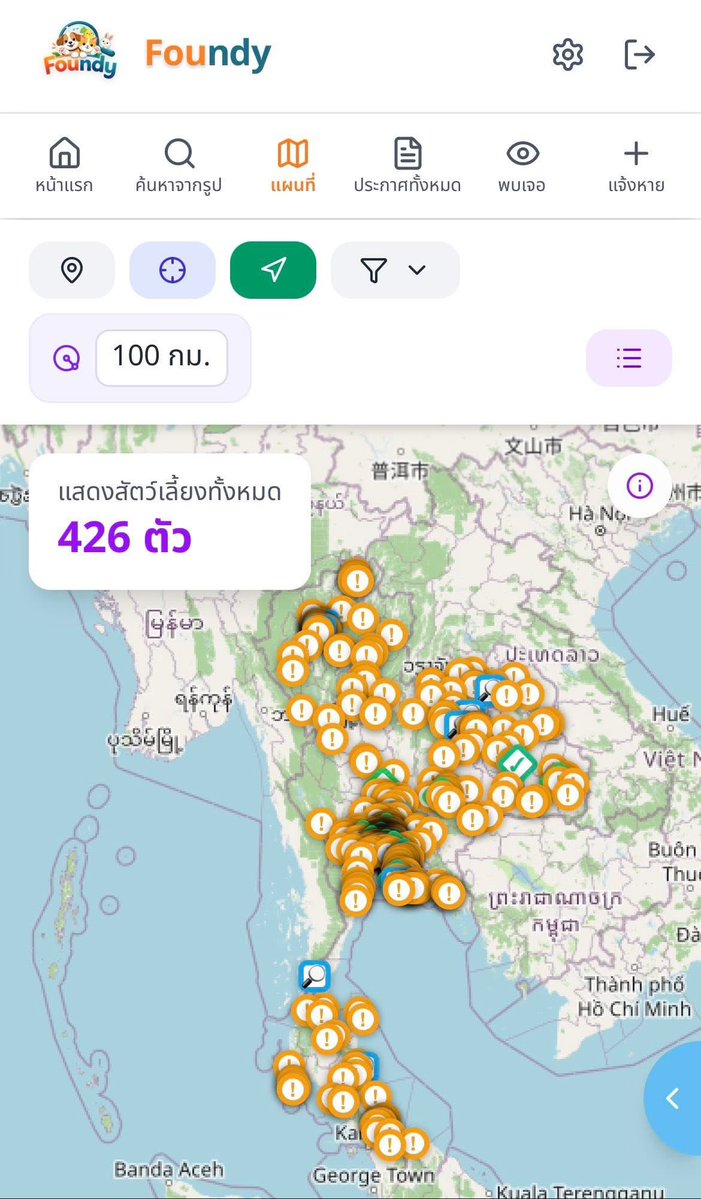Click the 426 ตัว pet count card
This screenshot has width=701, height=1199.
(x=170, y=522)
